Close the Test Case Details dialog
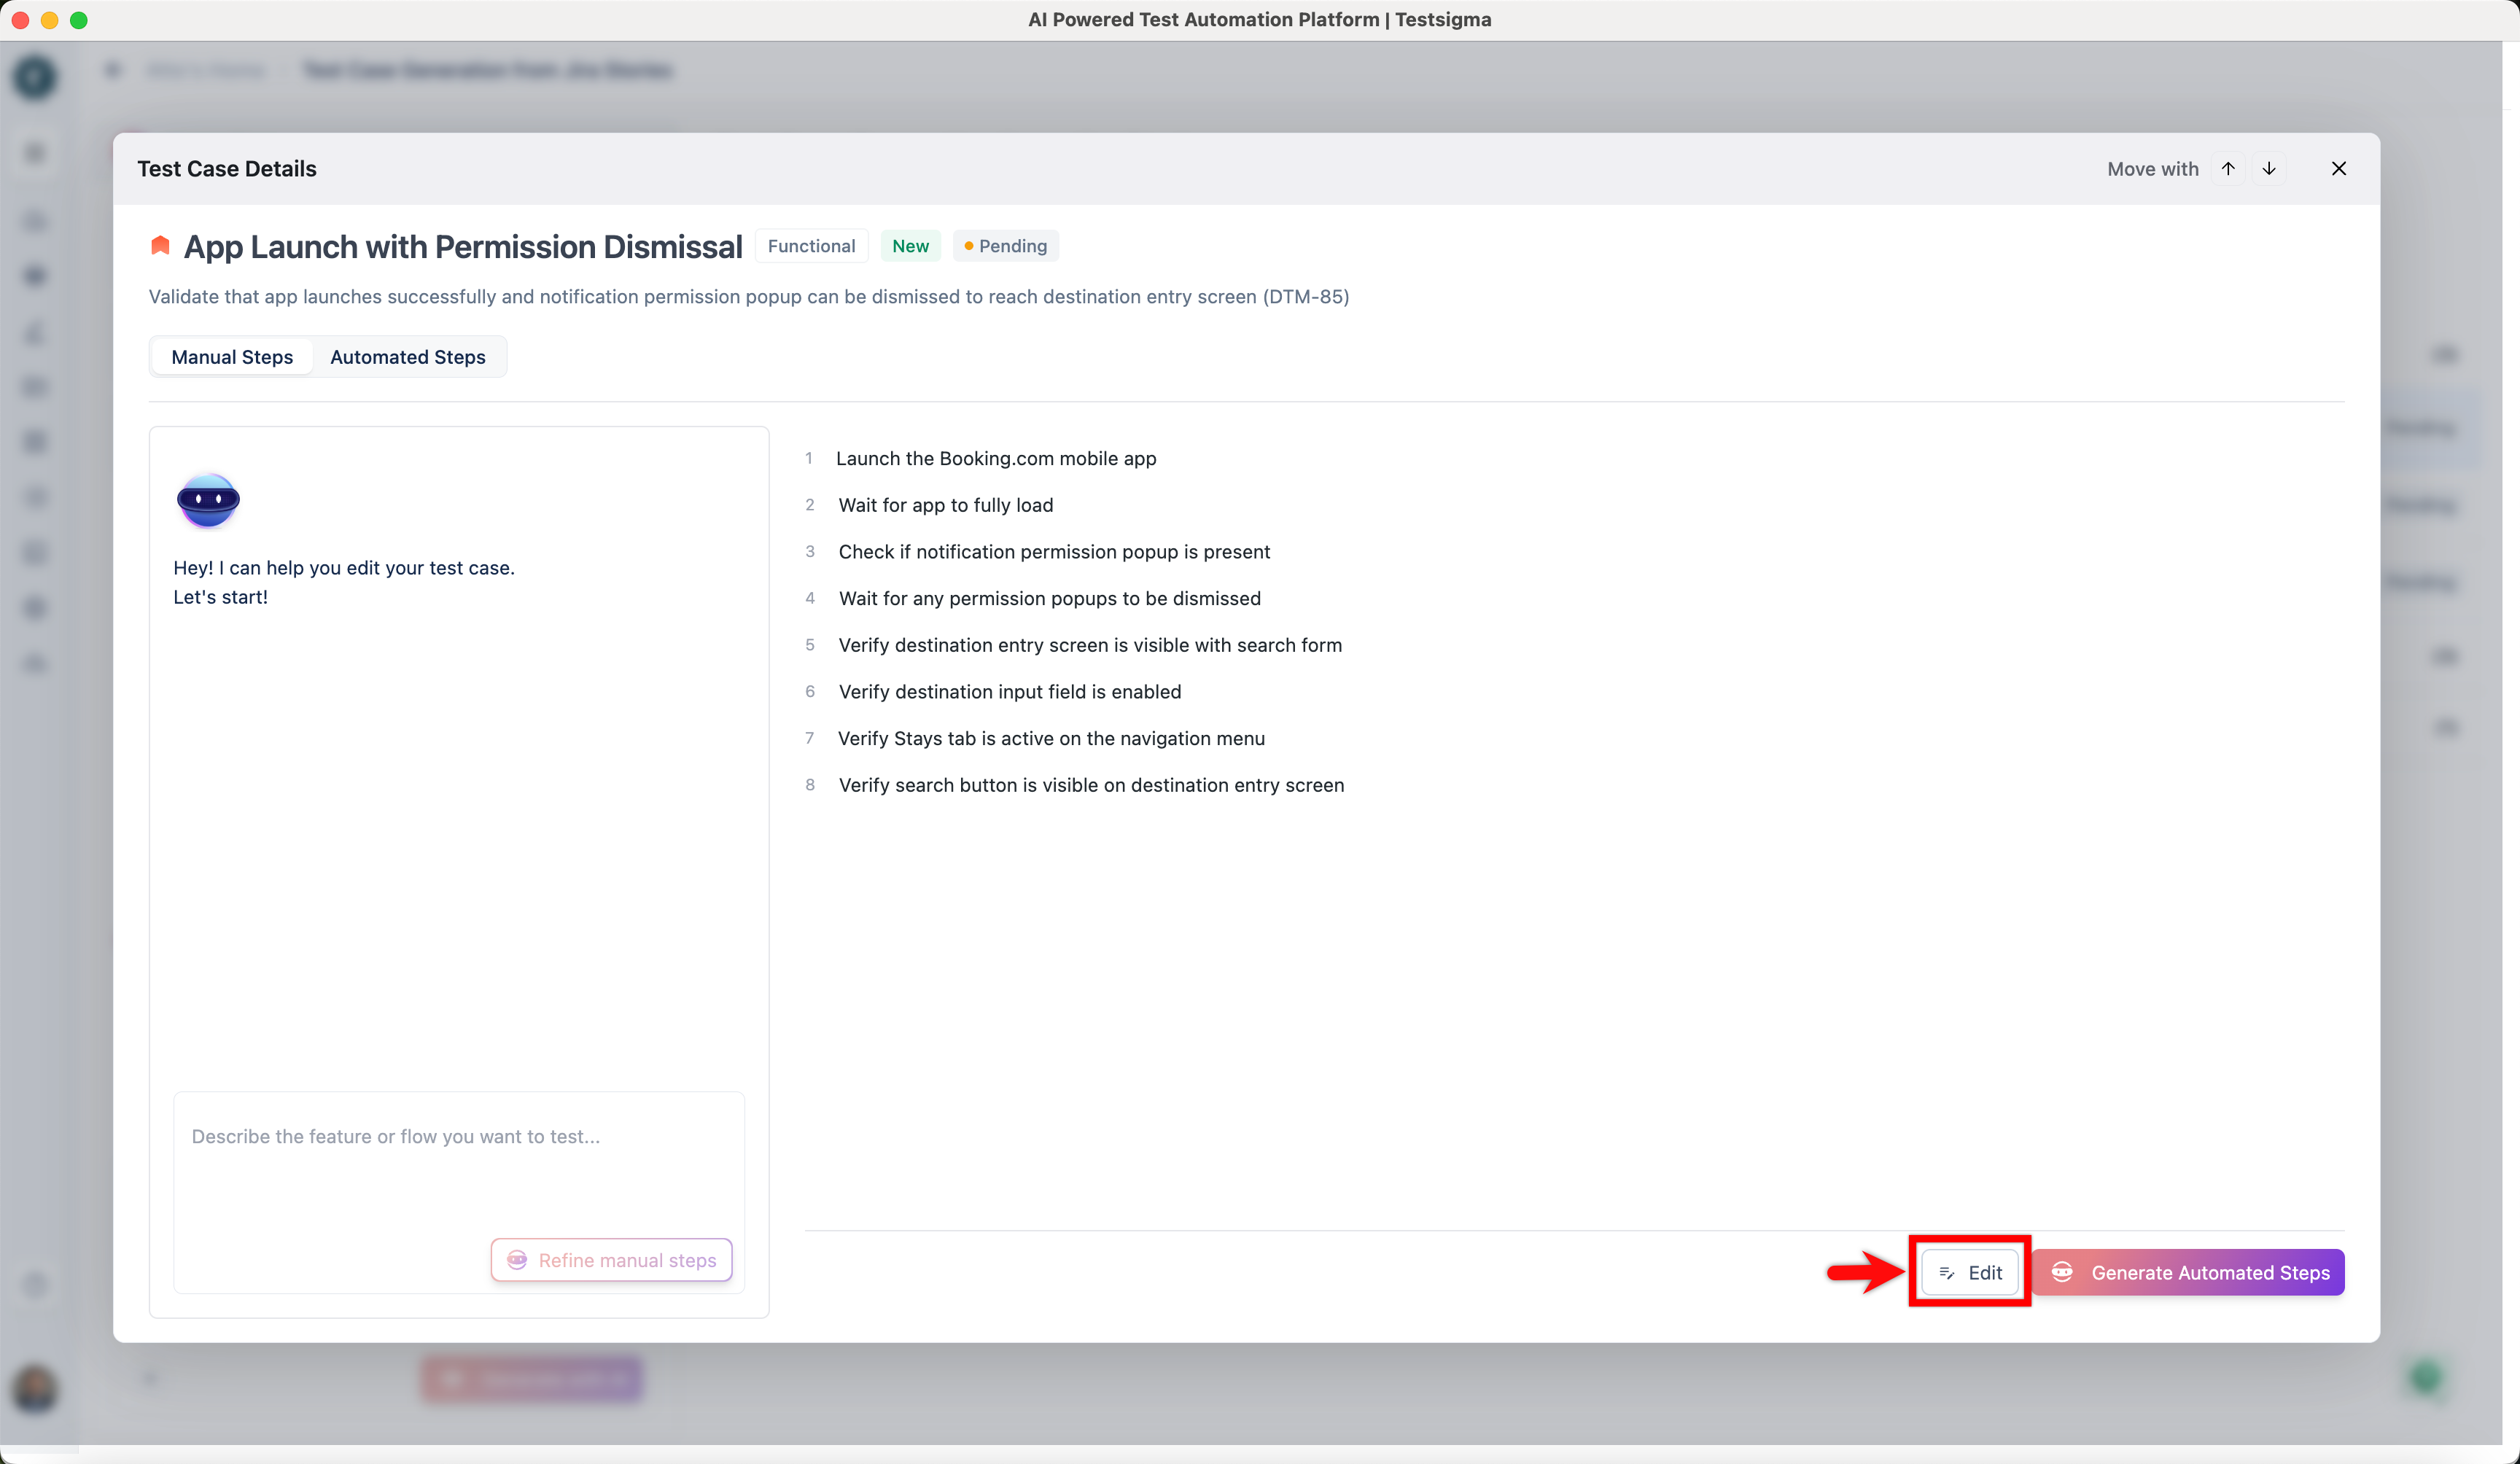 (2338, 169)
